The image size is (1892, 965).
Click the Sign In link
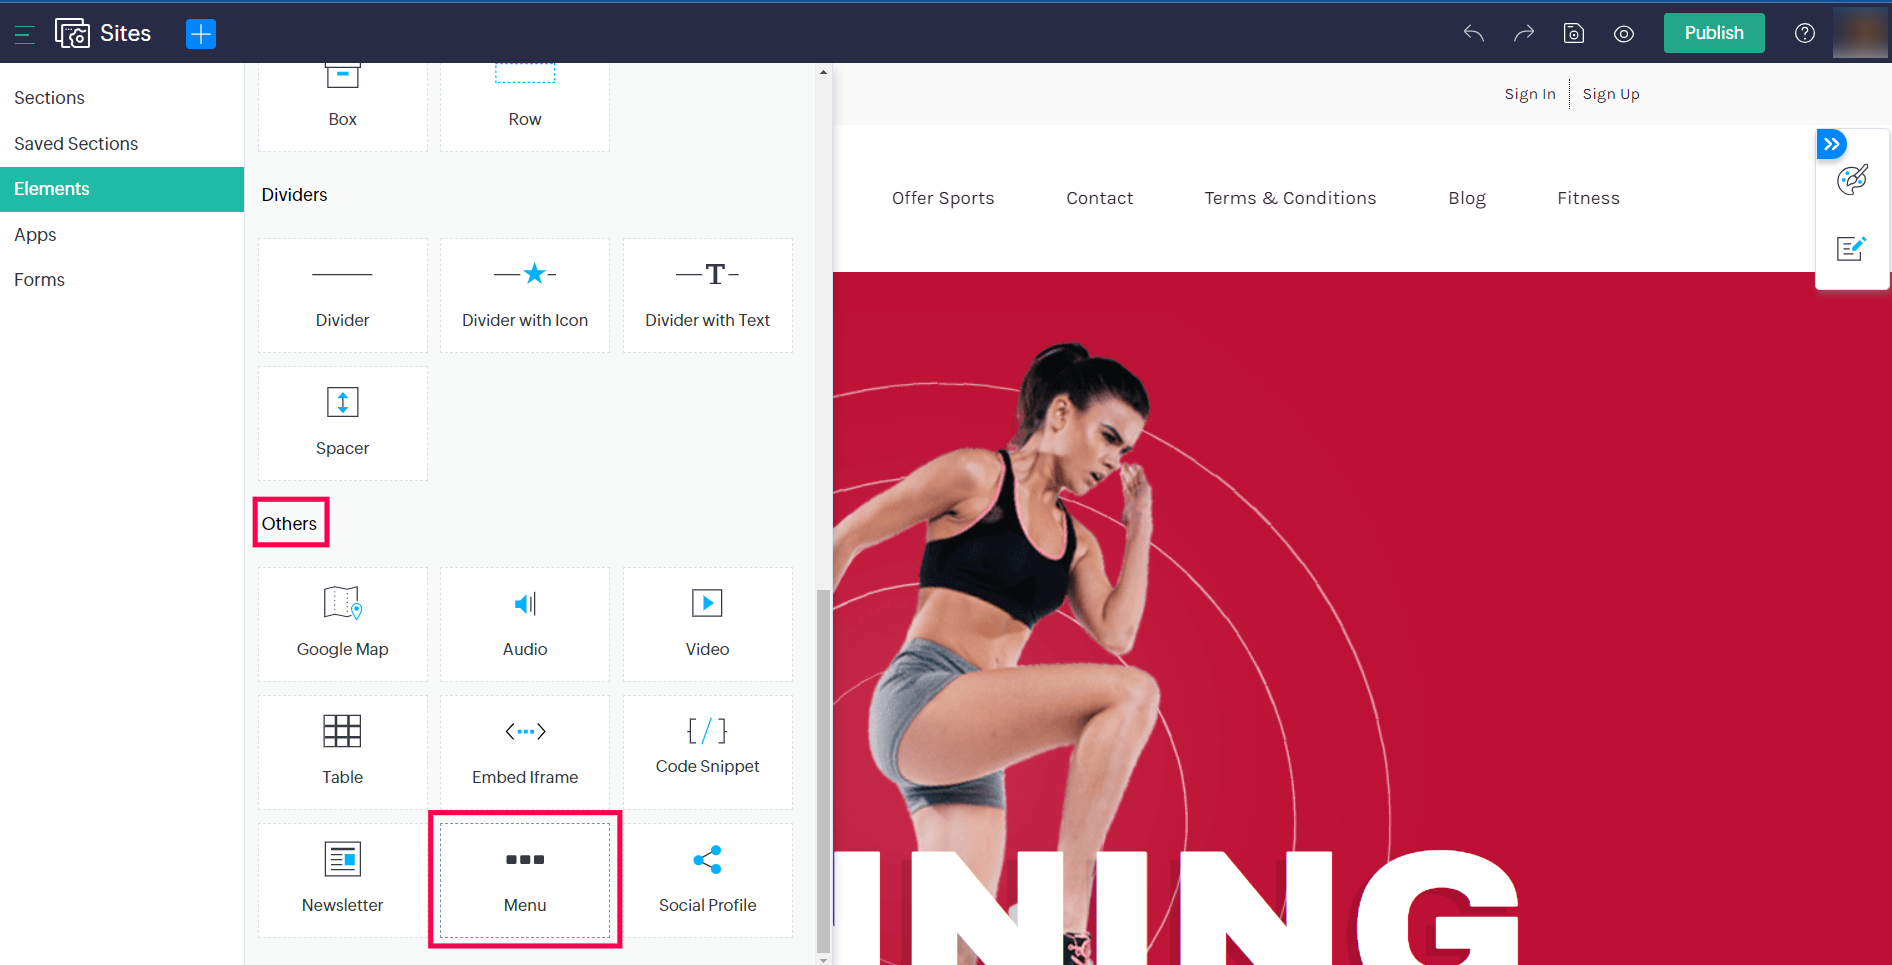click(x=1530, y=94)
